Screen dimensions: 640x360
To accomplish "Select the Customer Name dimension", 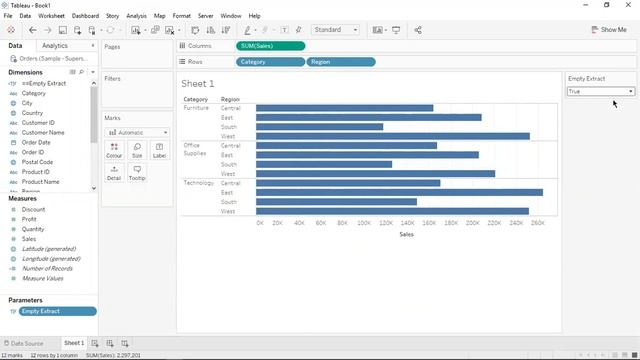I will tap(43, 133).
